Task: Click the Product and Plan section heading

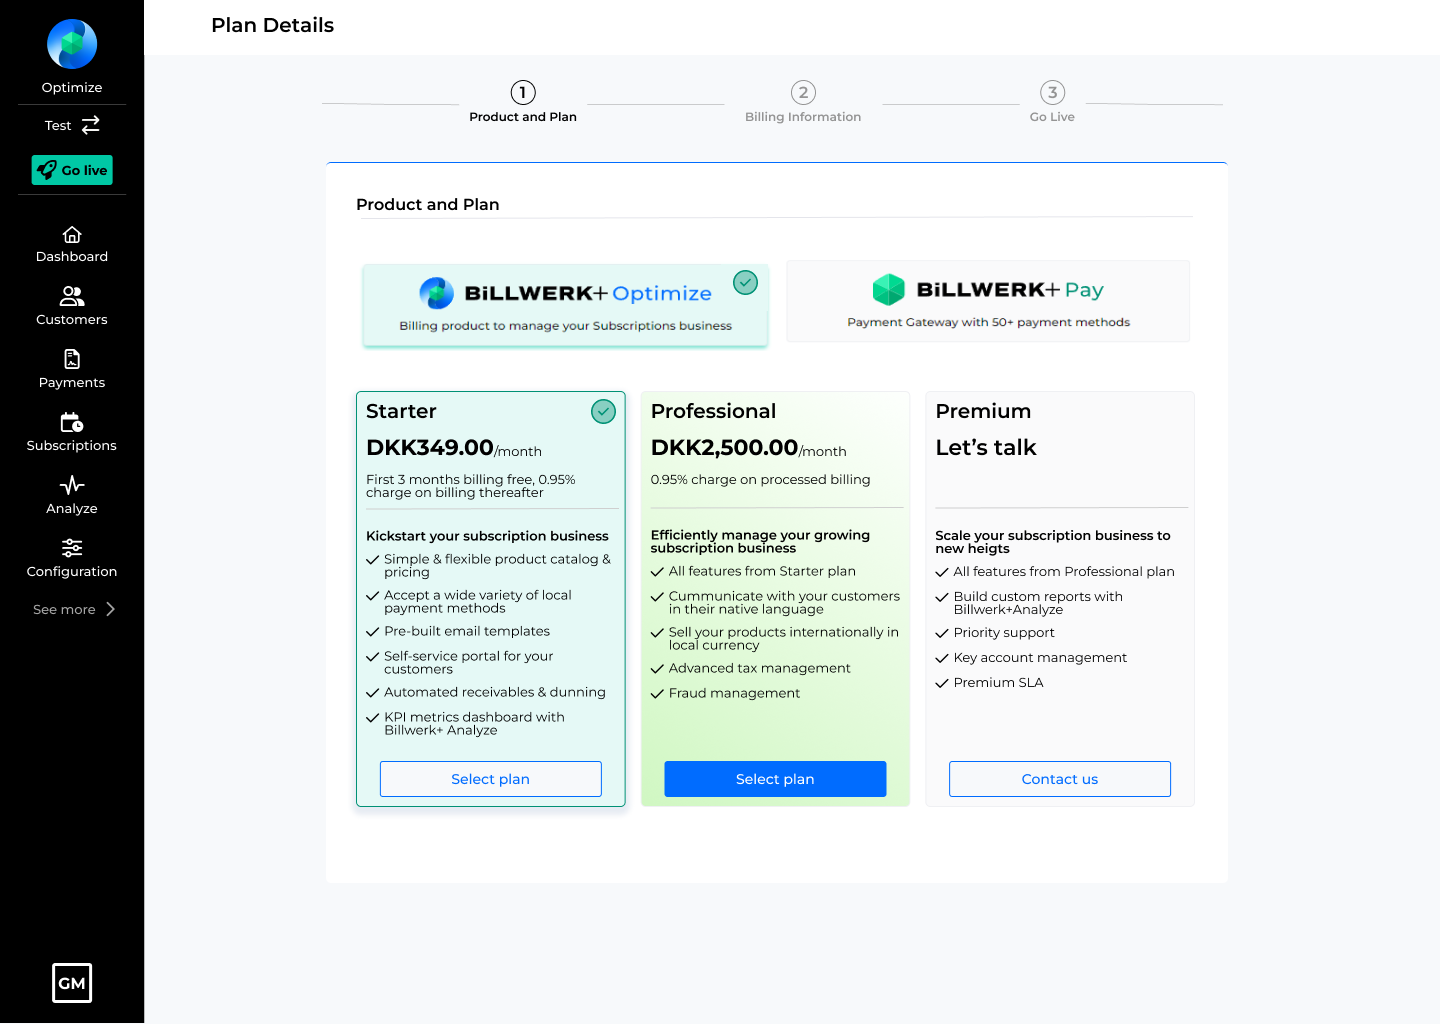Action: [x=428, y=204]
